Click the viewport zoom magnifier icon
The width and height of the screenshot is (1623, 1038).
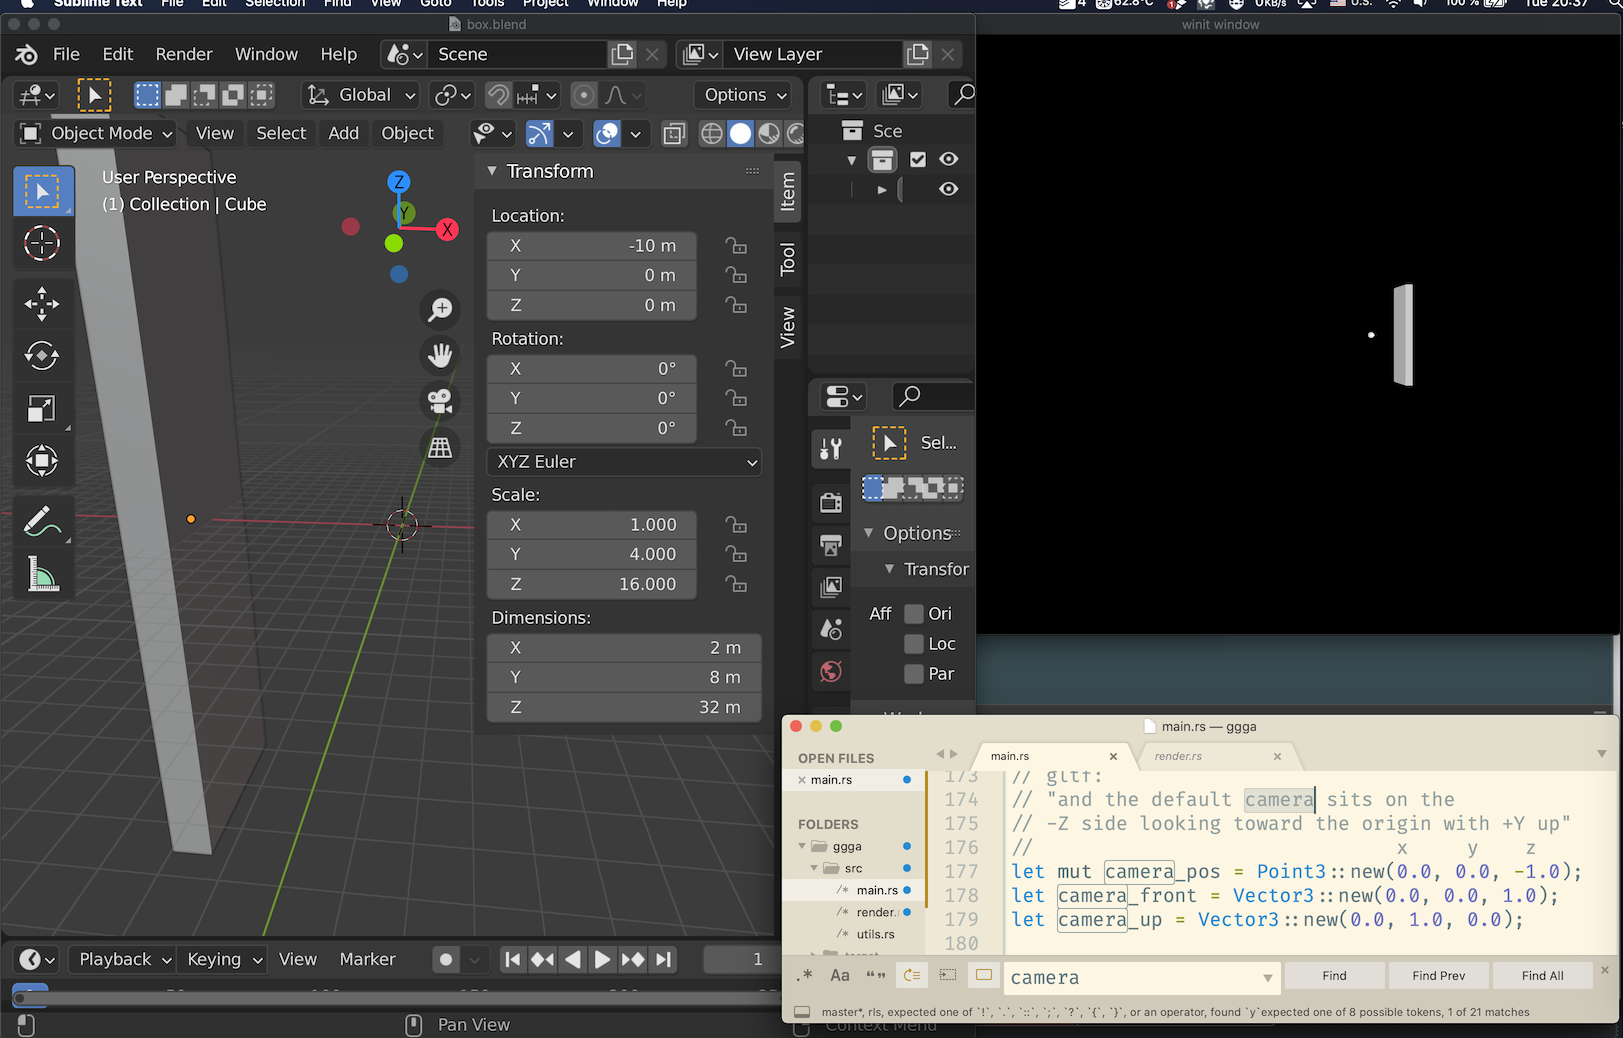[440, 309]
